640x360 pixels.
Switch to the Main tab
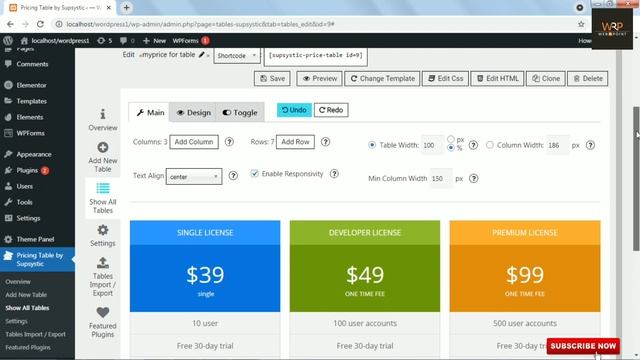150,112
